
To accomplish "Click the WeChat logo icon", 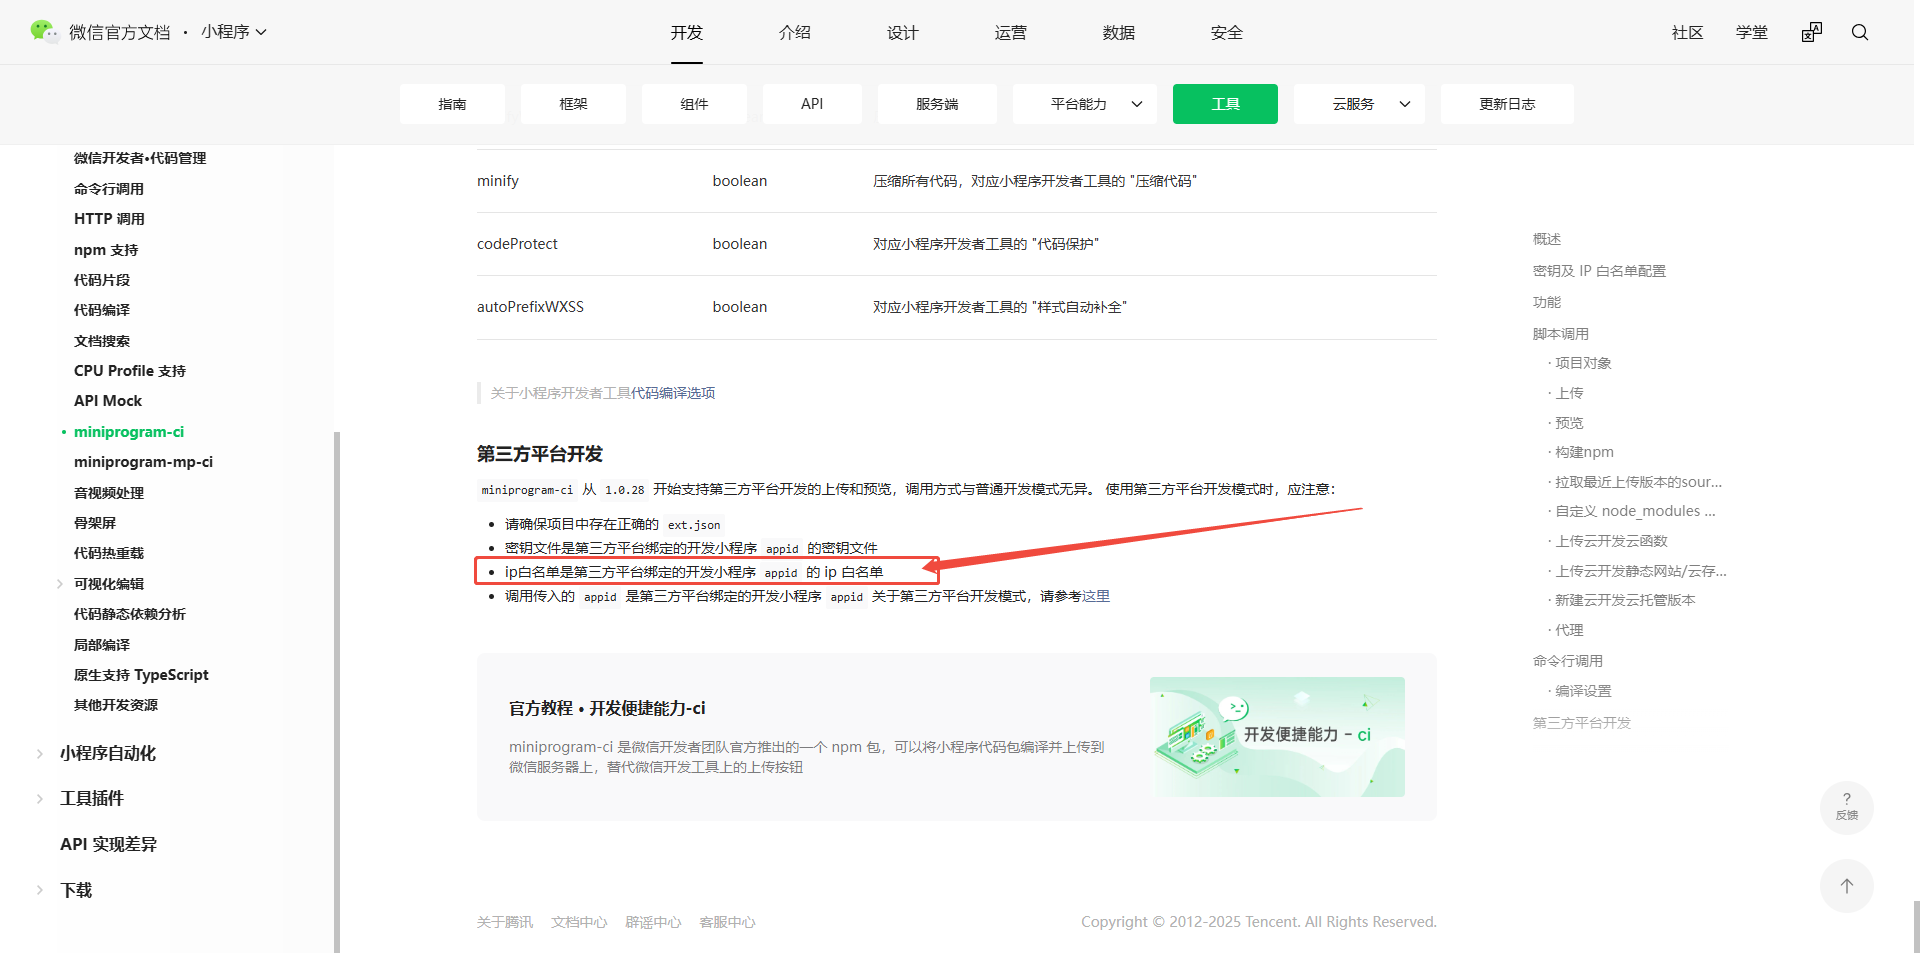I will (x=44, y=32).
